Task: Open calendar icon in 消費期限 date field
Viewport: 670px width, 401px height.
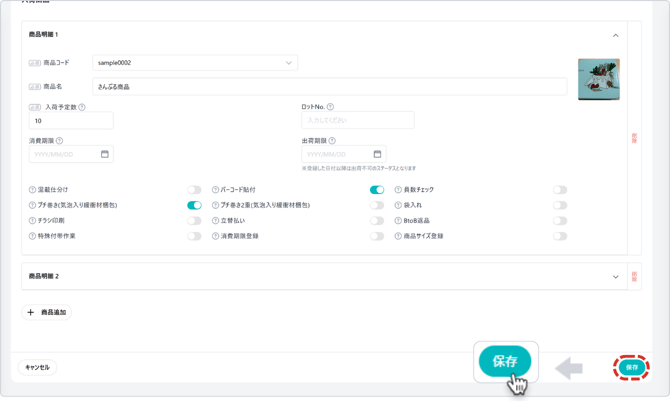Action: coord(105,154)
